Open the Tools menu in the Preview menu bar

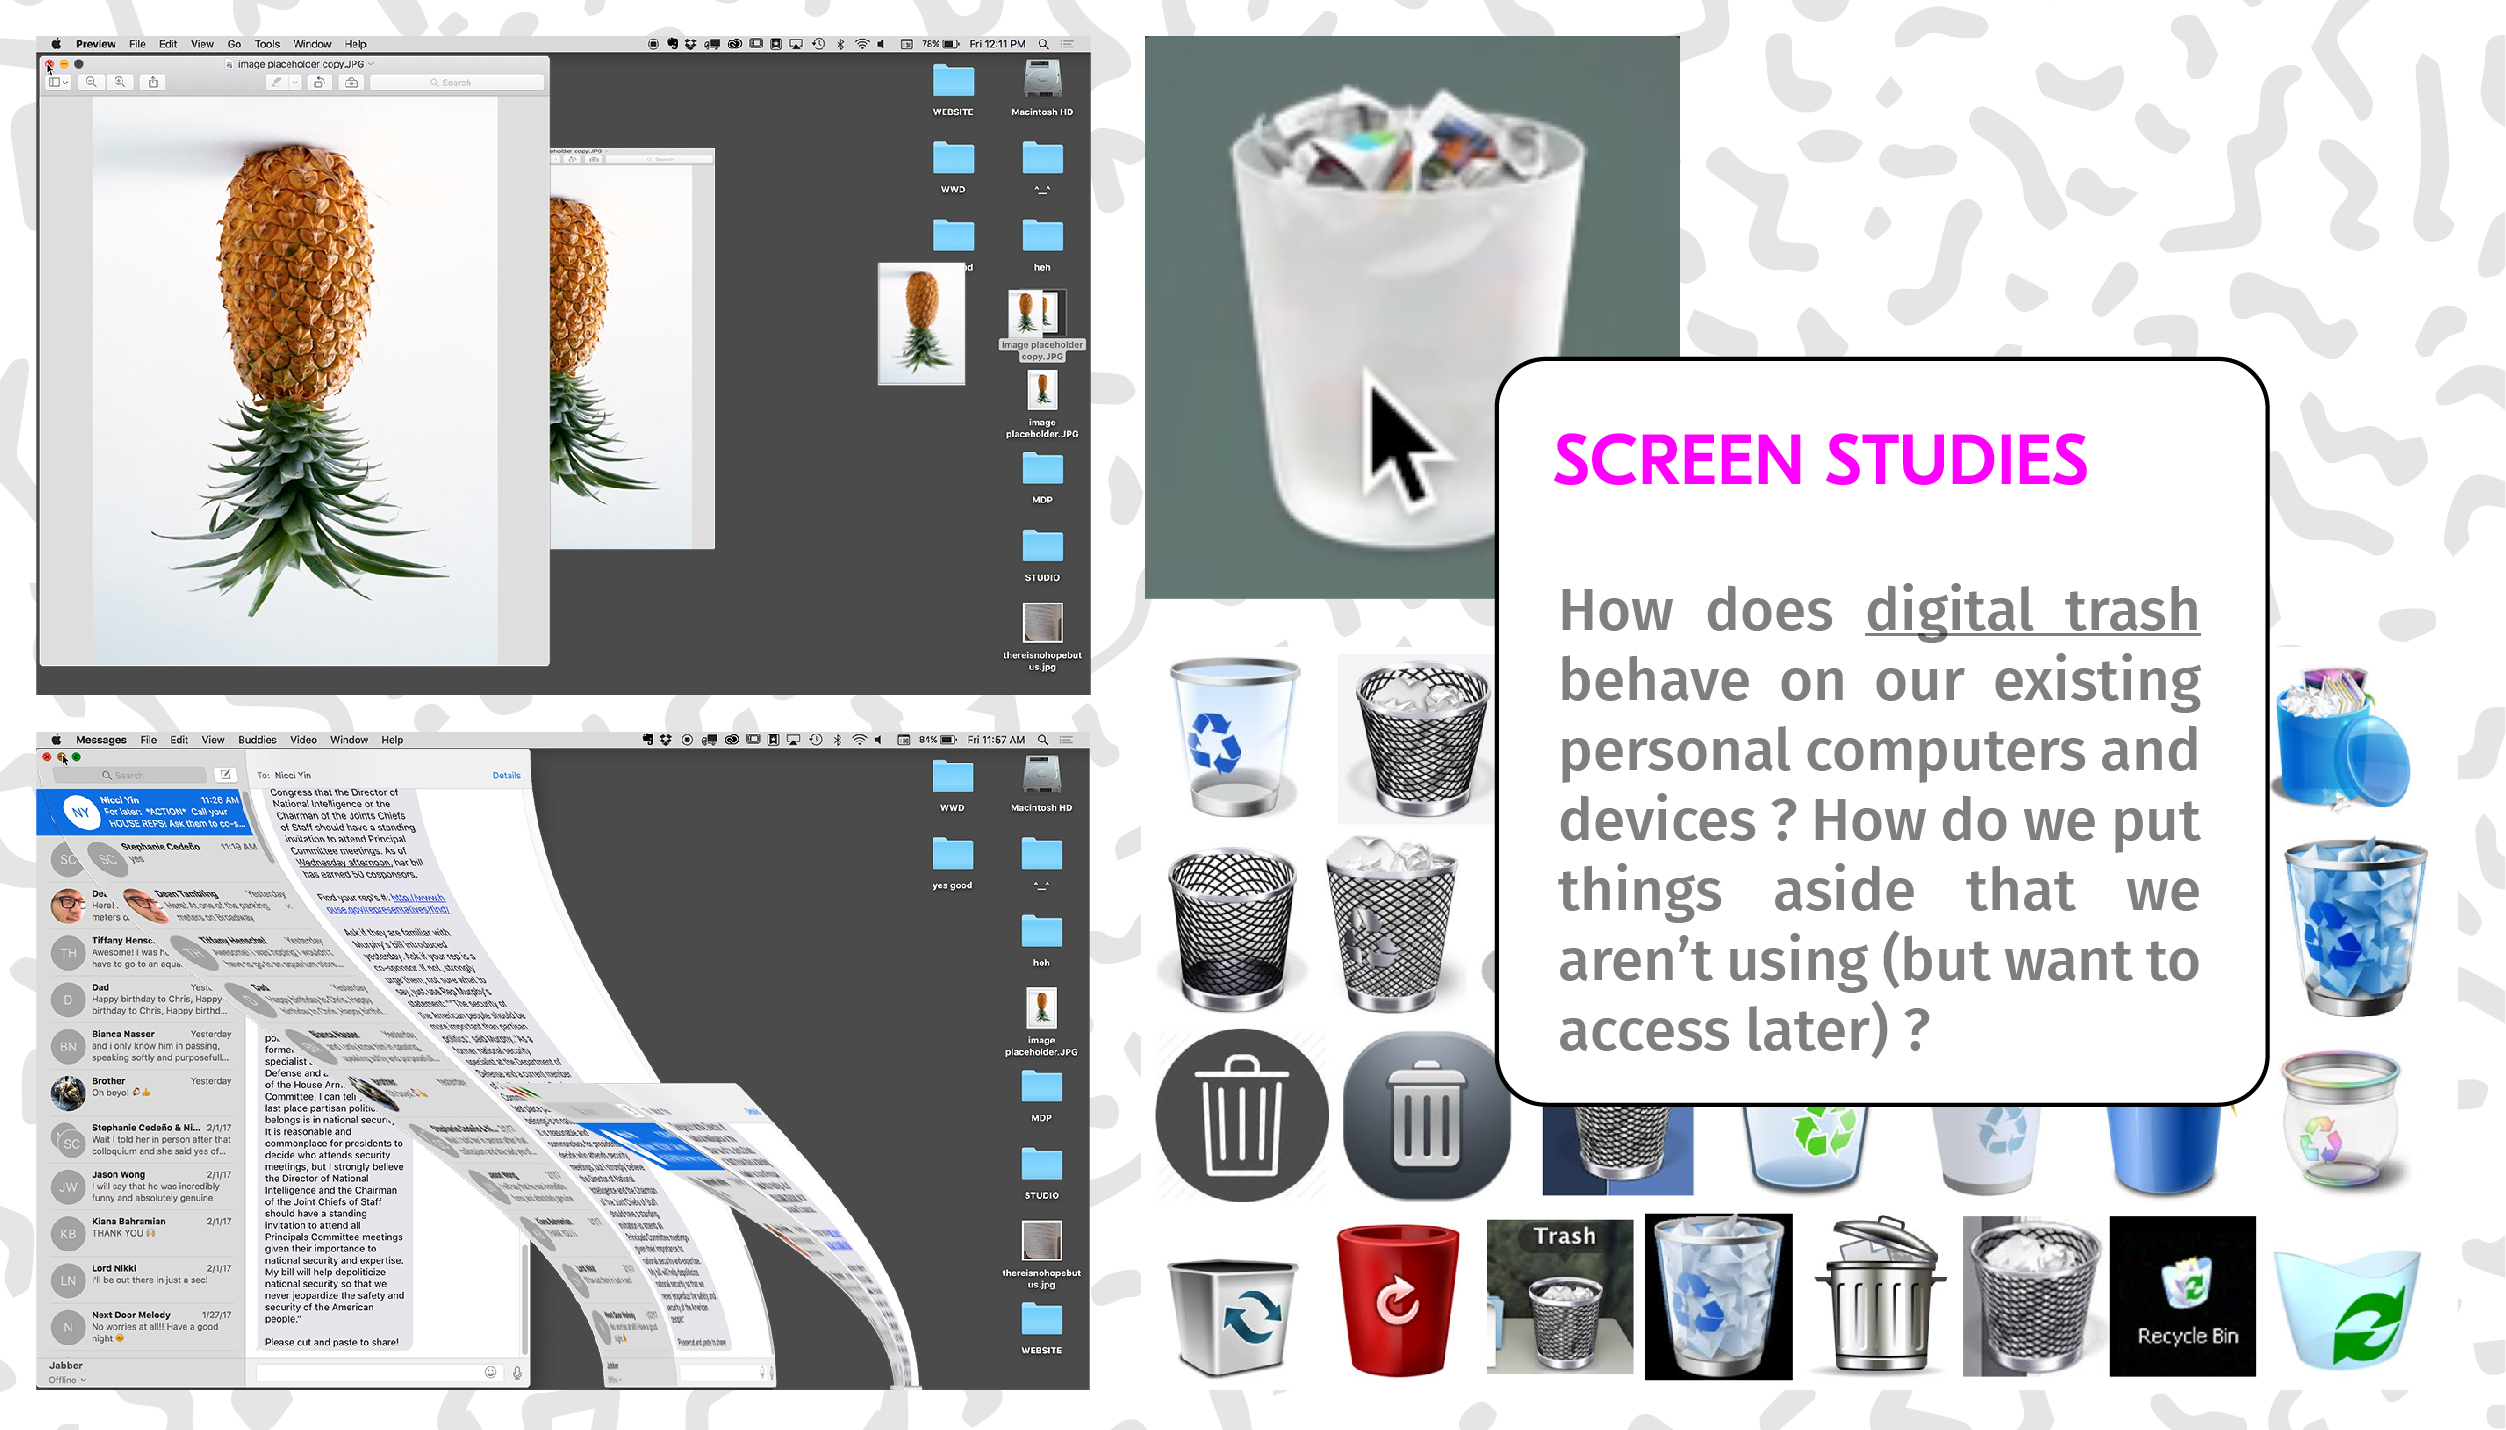267,44
